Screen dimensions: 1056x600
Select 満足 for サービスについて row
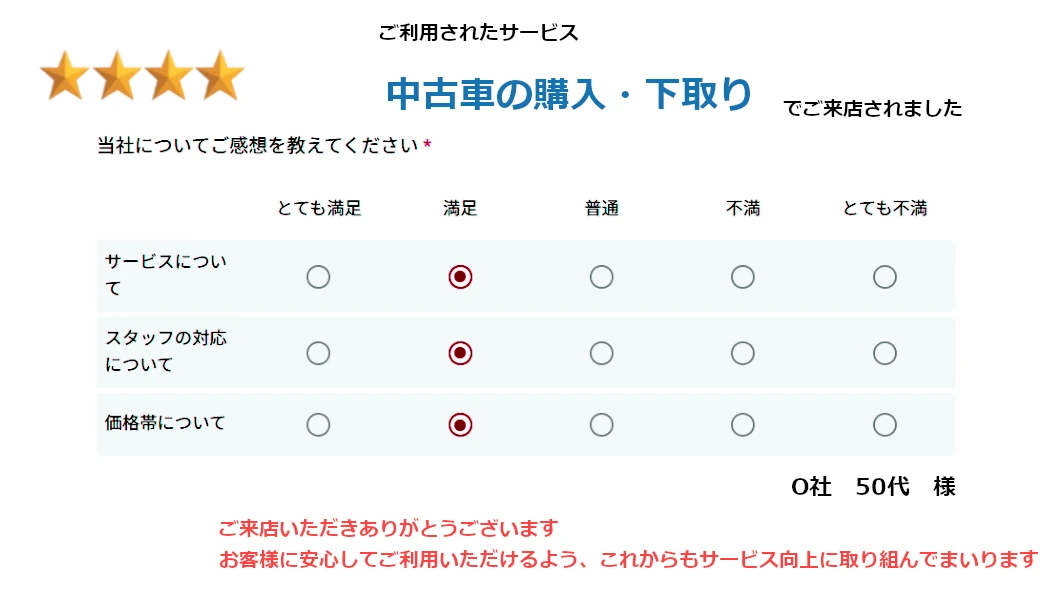(460, 277)
